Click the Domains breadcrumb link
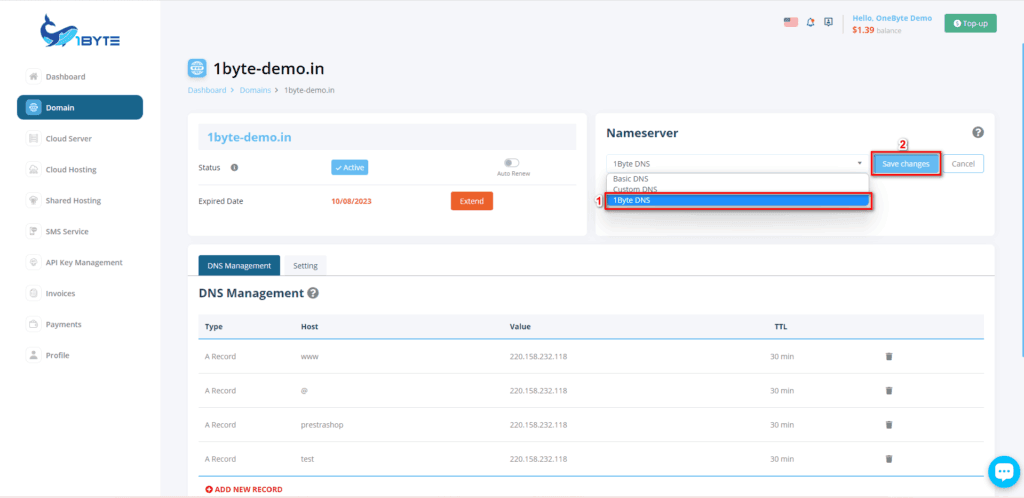The width and height of the screenshot is (1024, 498). [255, 90]
